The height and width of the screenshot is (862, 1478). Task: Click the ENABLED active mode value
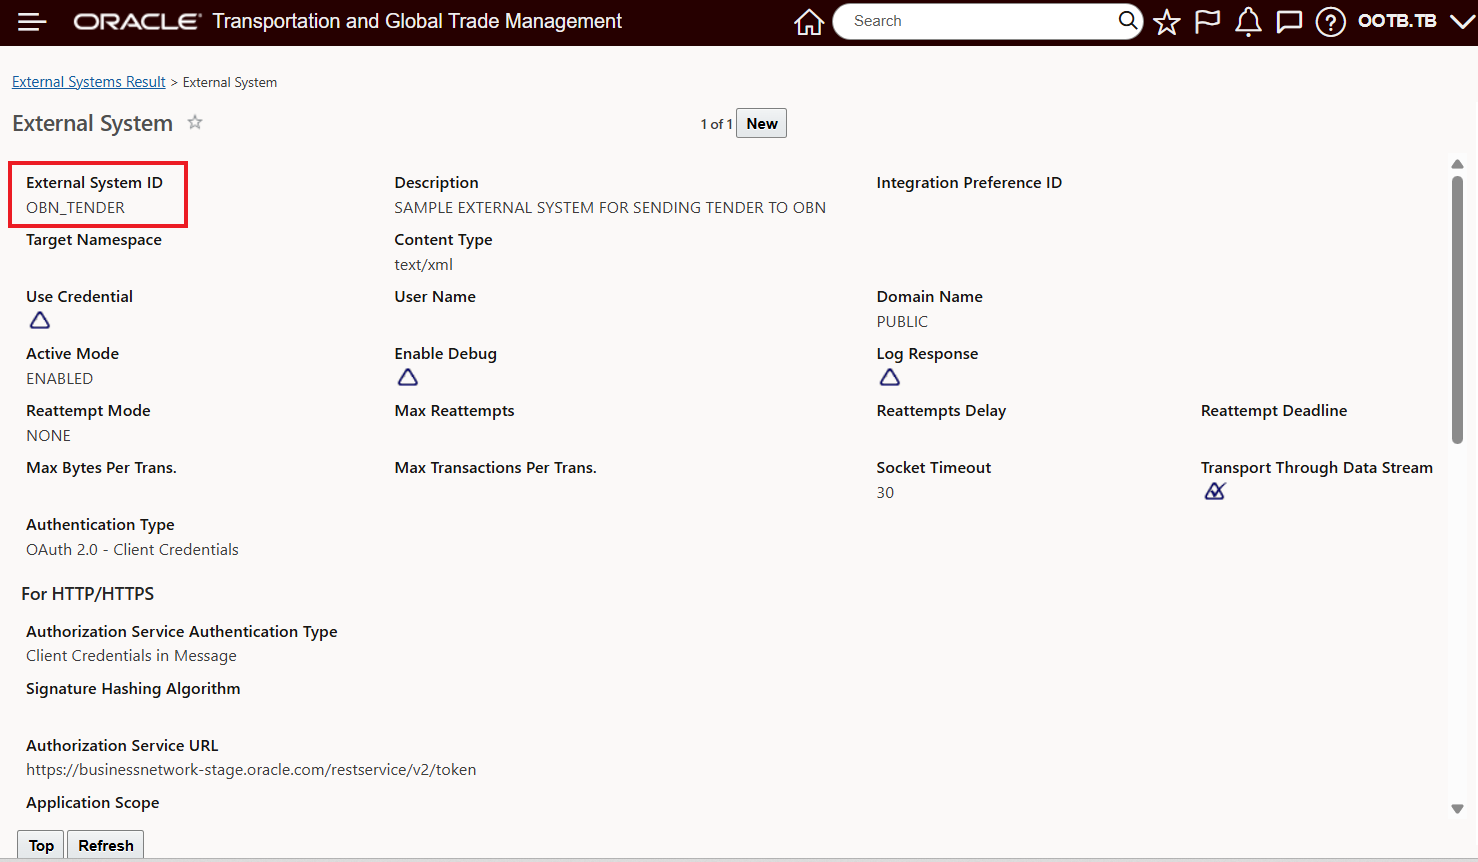pos(60,379)
